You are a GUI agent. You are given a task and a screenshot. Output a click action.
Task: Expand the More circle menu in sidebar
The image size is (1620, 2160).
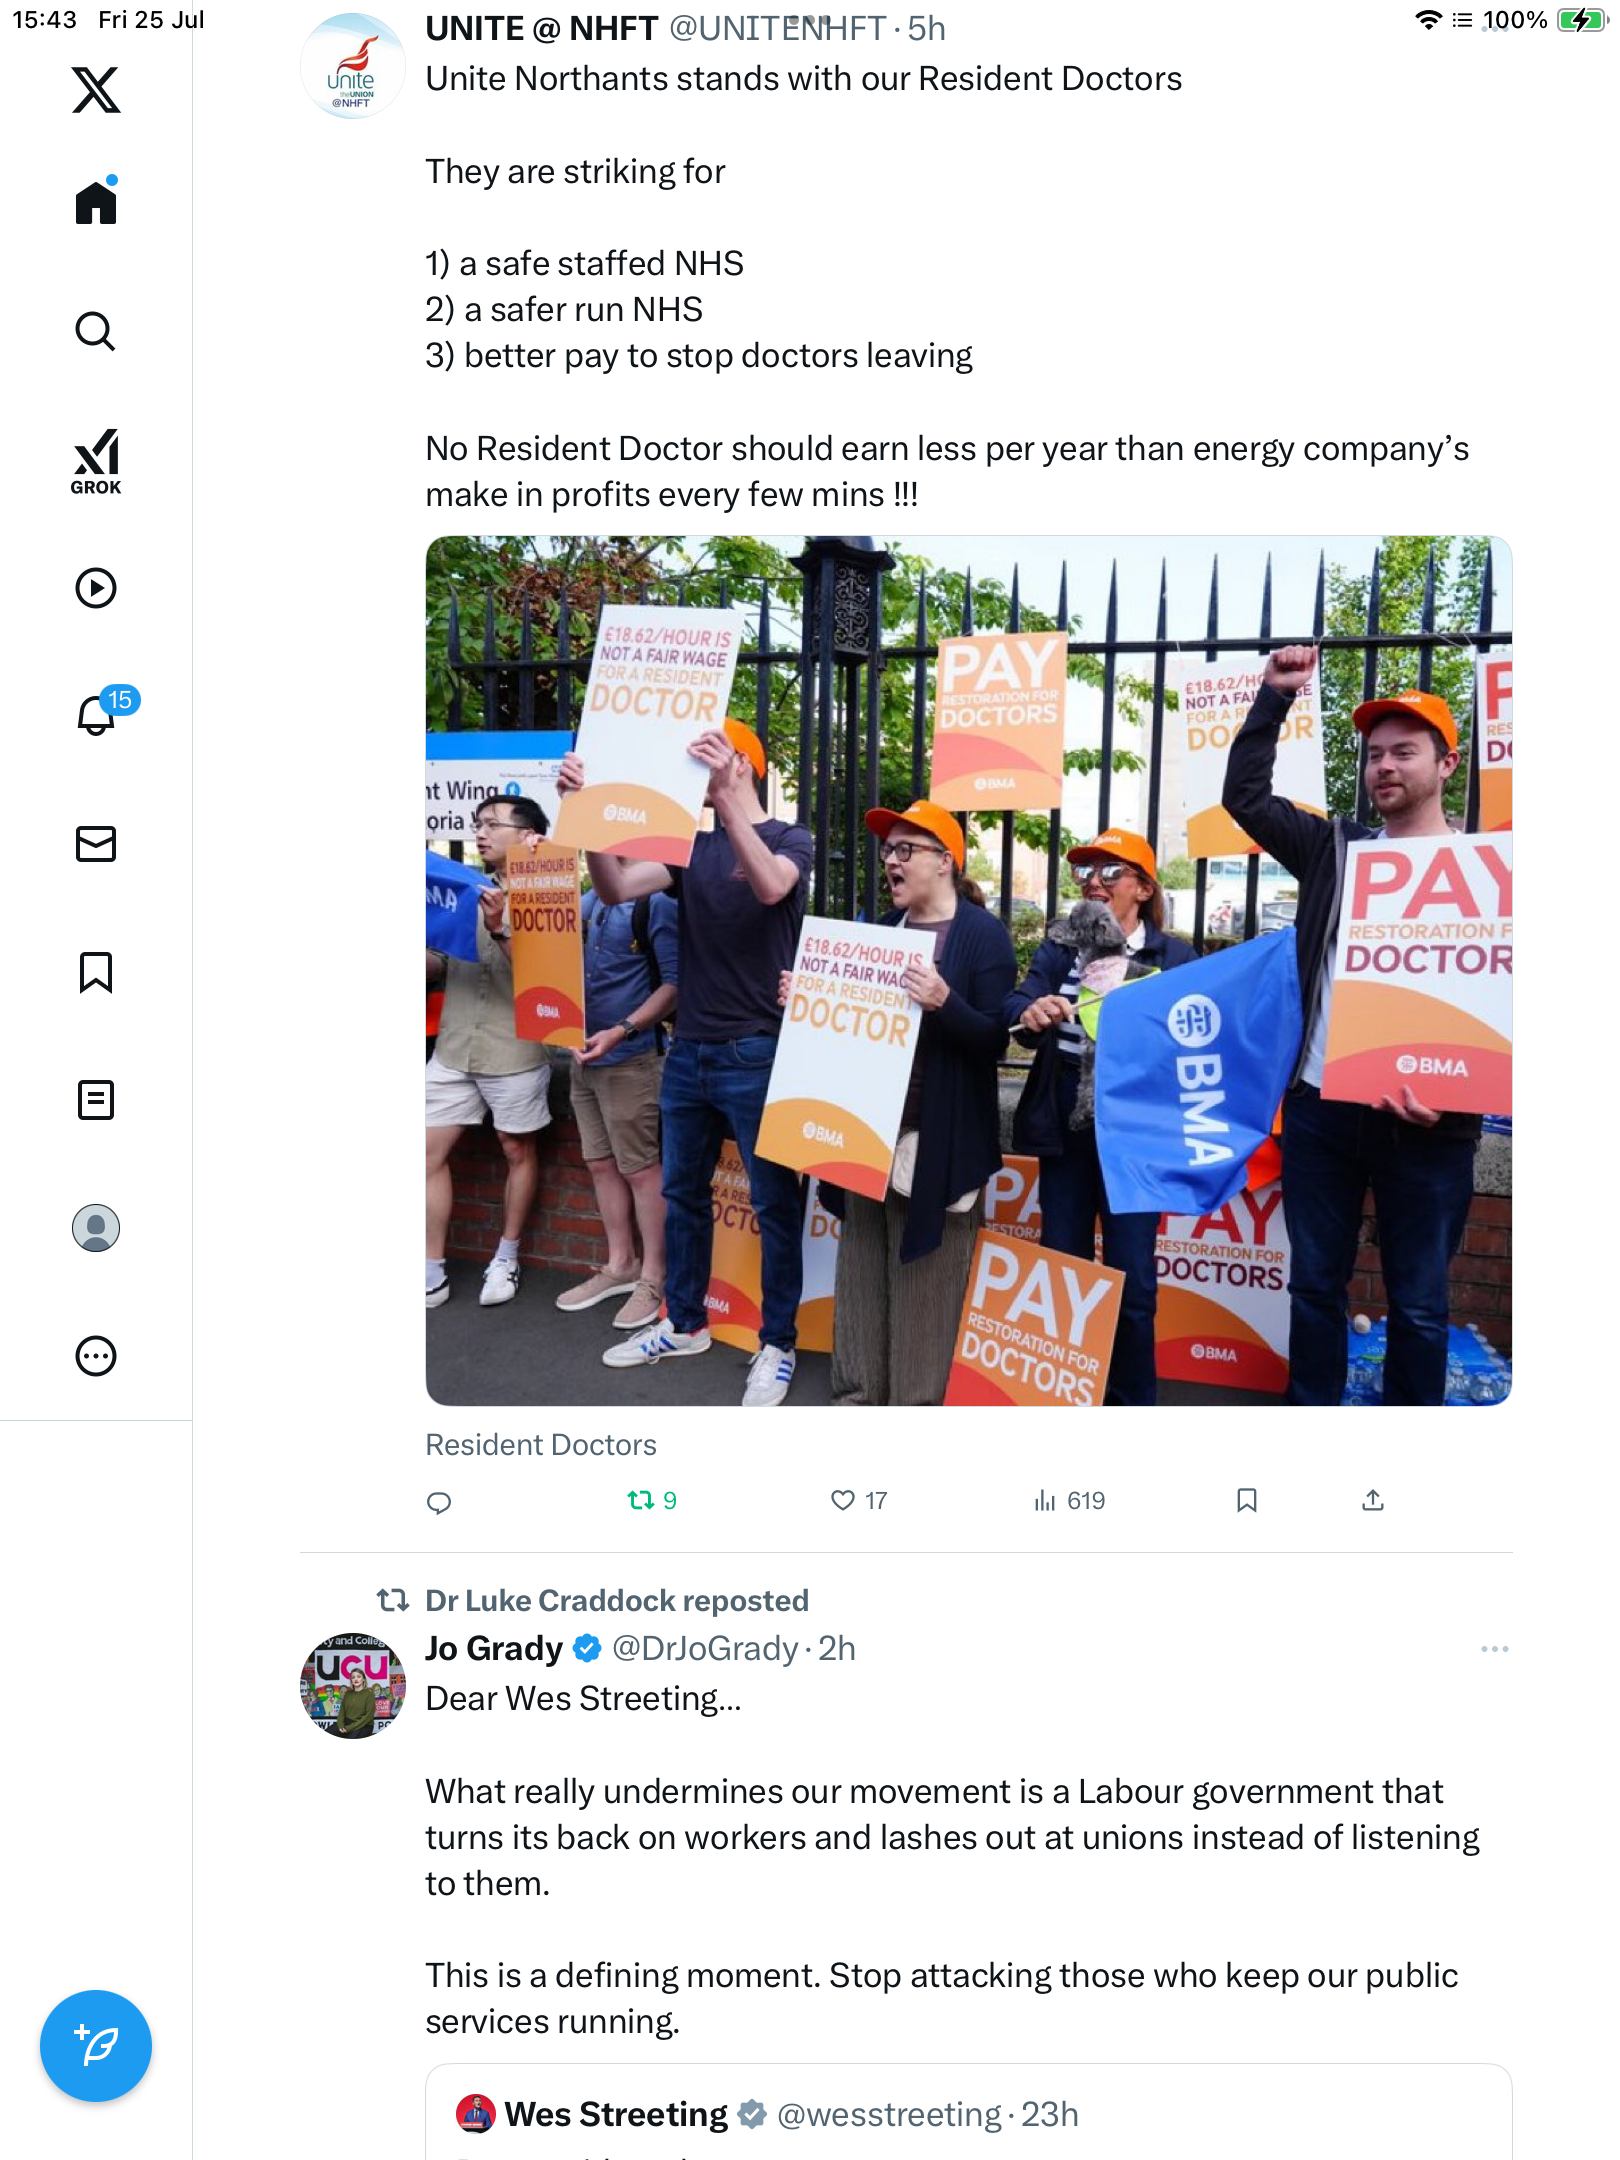(96, 1356)
